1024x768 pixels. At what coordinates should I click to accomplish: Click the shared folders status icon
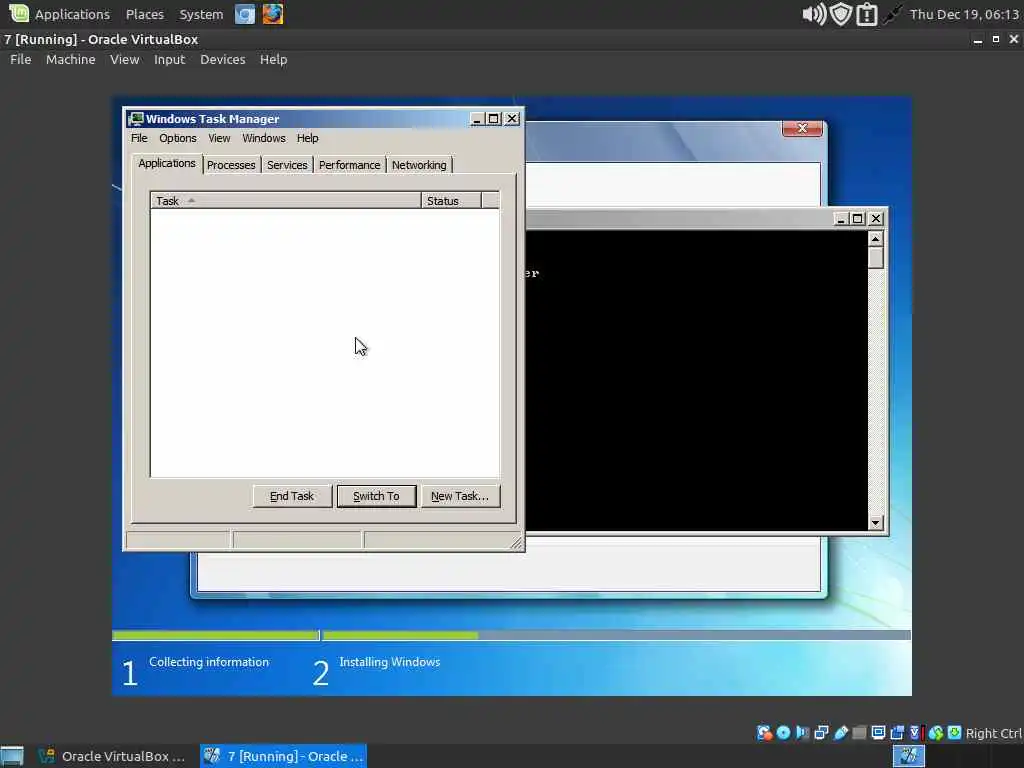coord(859,733)
